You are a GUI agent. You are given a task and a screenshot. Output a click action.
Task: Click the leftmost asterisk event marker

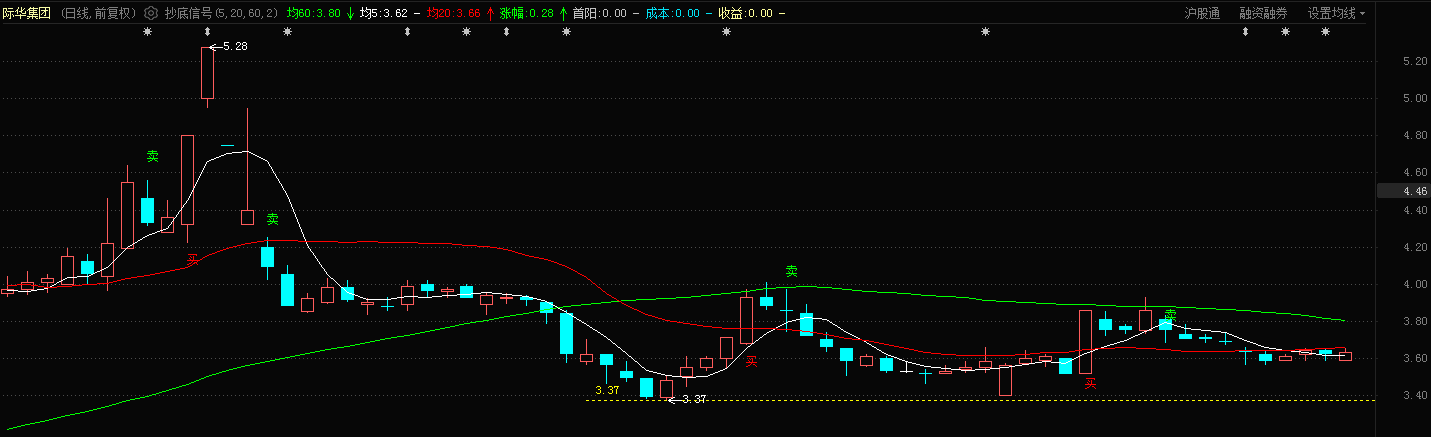pos(147,32)
